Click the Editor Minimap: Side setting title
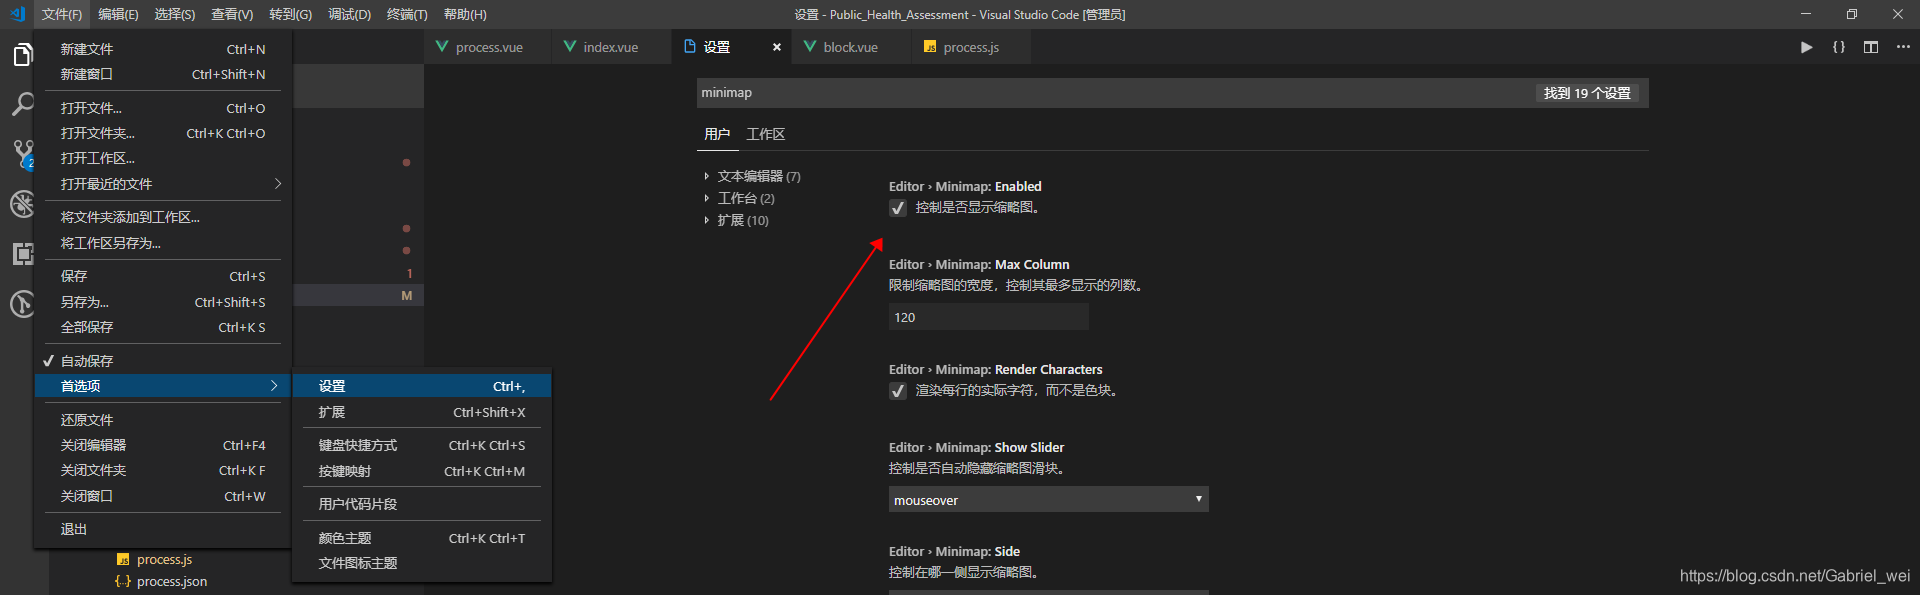The image size is (1920, 595). 954,551
